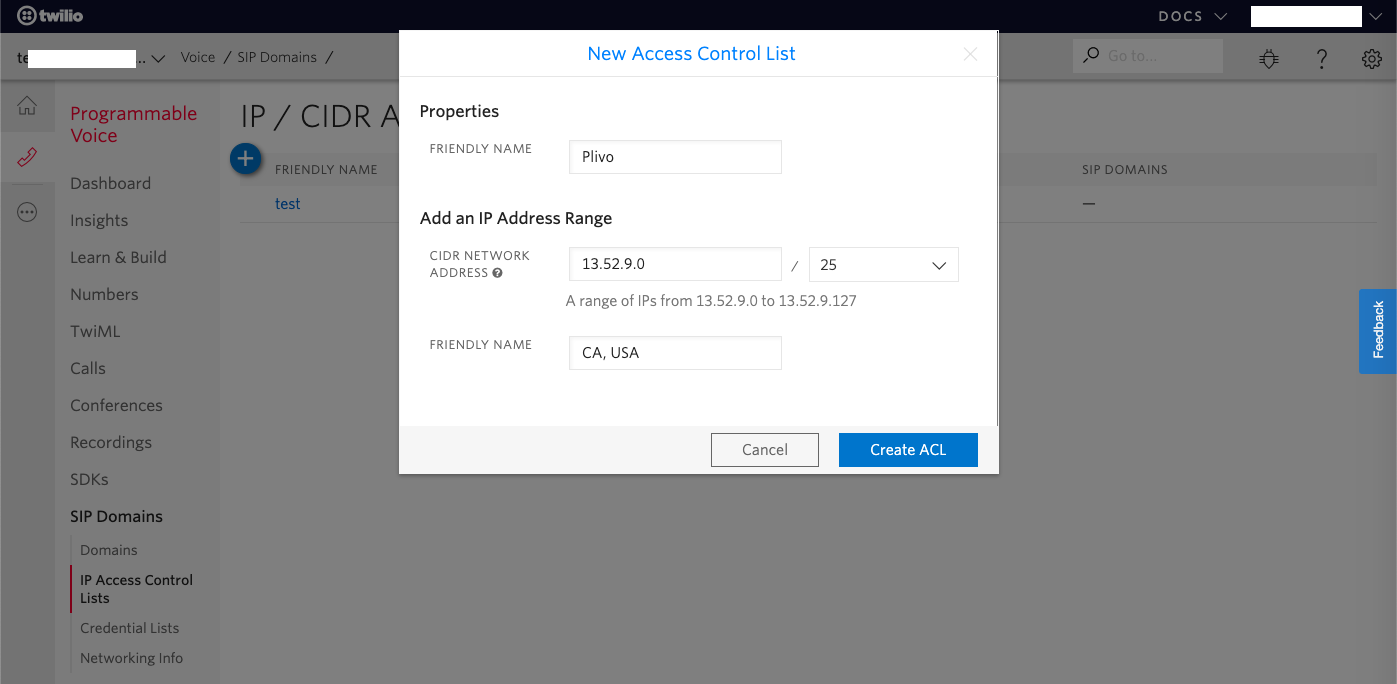The height and width of the screenshot is (684, 1397).
Task: Open the all products ellipsis icon
Action: [27, 212]
